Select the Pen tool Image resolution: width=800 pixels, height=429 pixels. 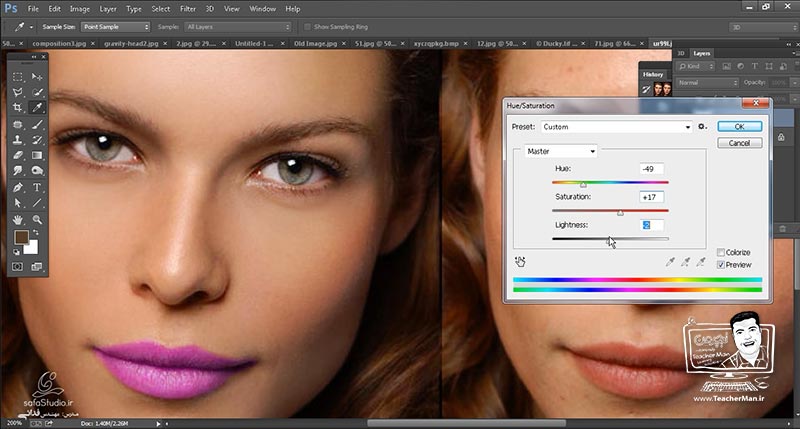(x=18, y=187)
